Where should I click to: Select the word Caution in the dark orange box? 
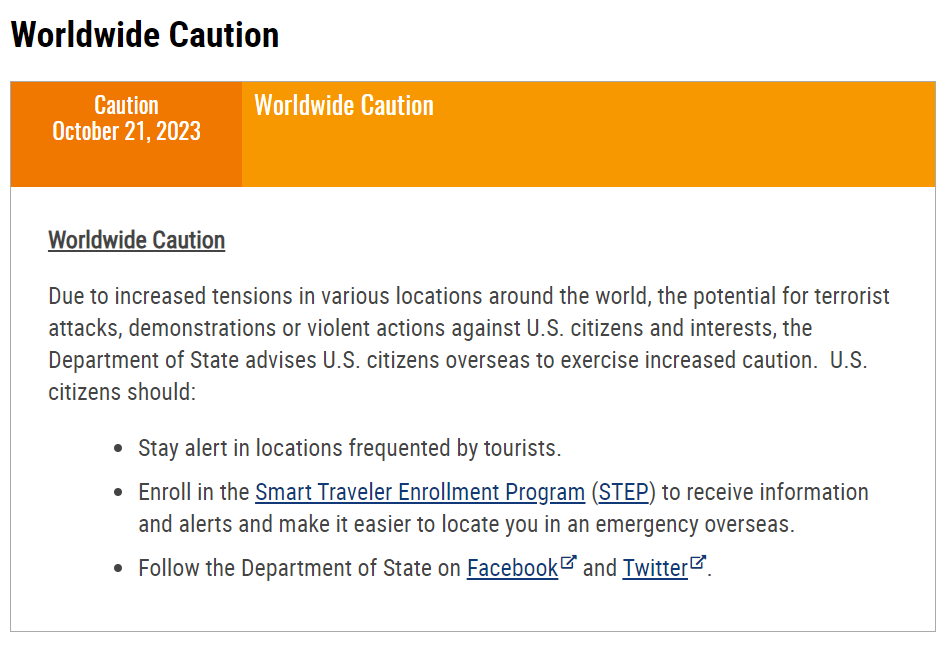coord(126,105)
